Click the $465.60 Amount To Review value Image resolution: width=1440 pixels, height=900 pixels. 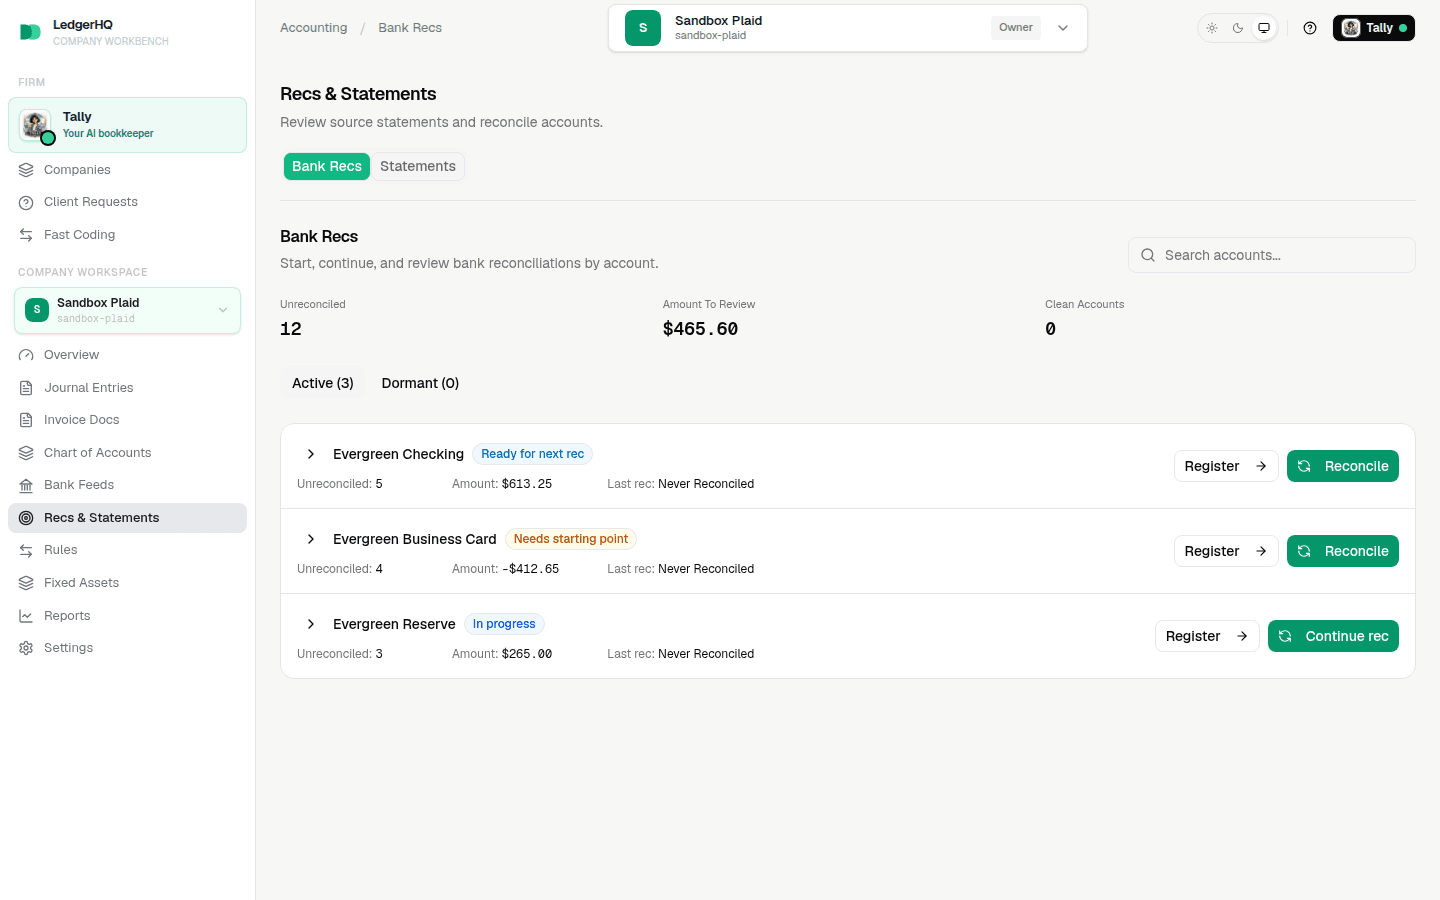700,329
